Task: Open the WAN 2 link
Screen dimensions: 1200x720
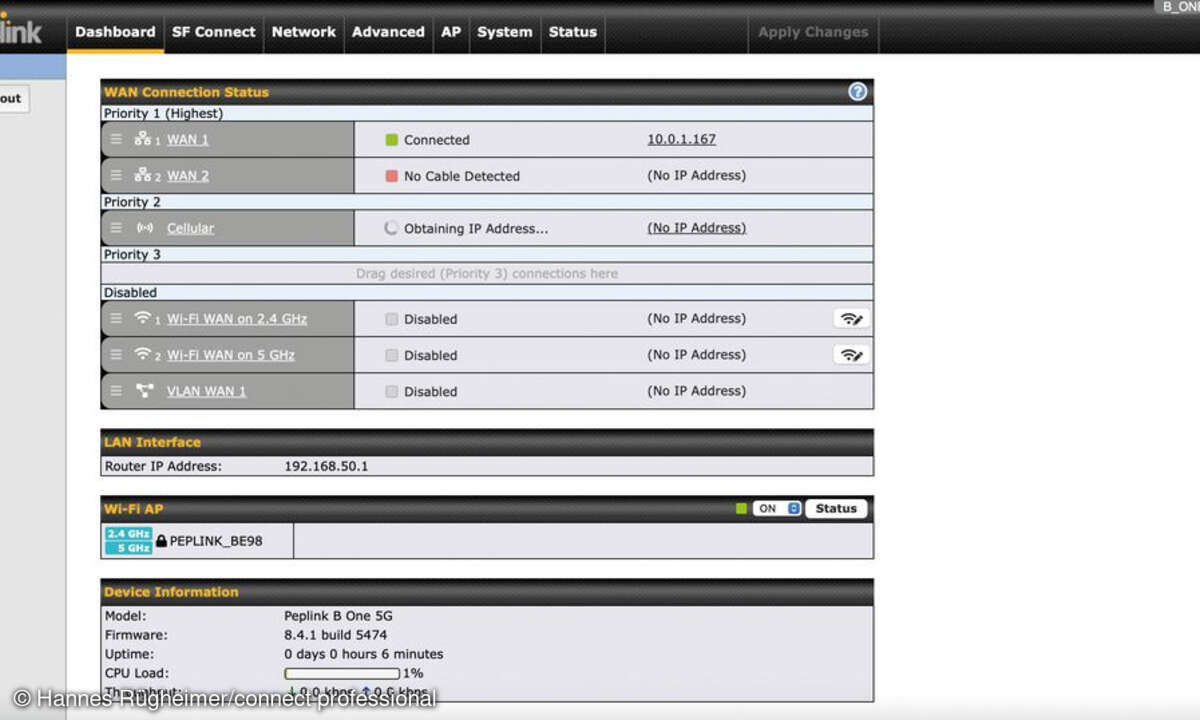Action: coord(188,176)
